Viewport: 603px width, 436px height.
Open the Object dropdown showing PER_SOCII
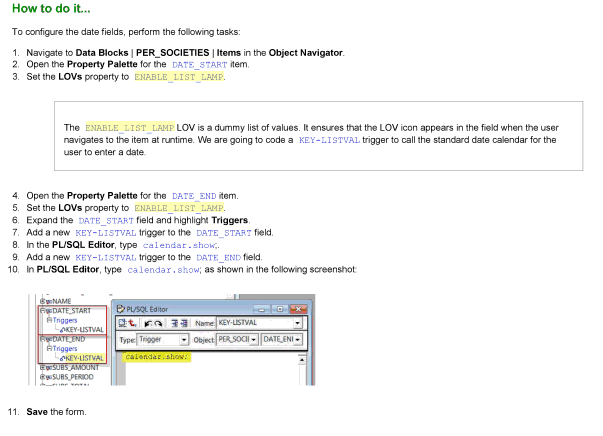253,341
